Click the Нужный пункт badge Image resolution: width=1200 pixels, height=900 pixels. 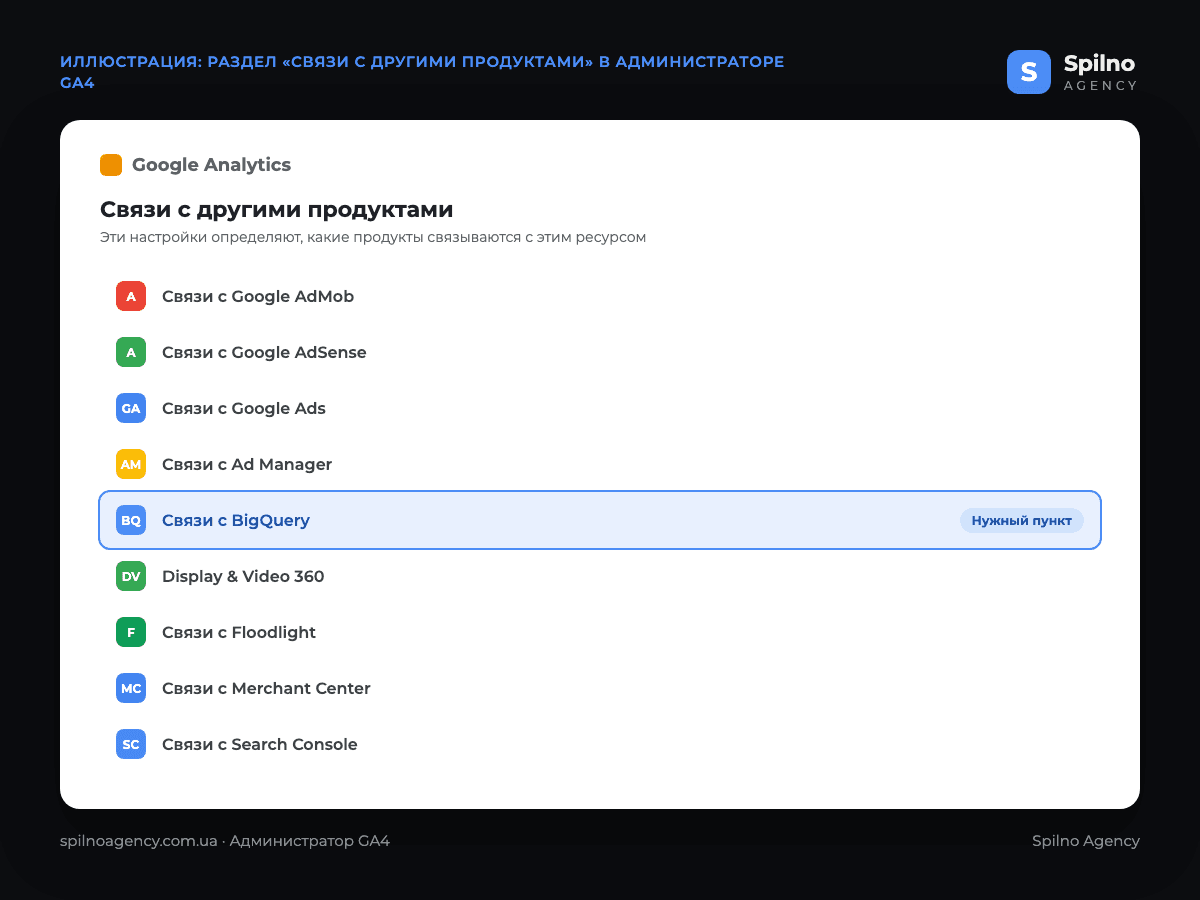pos(1021,520)
